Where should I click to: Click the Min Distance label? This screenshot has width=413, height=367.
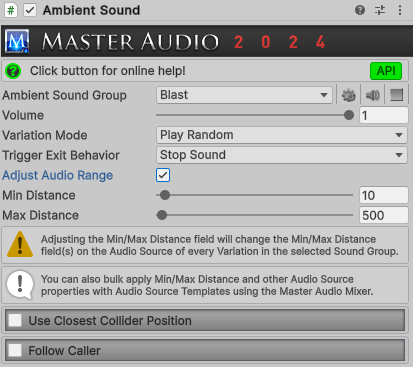[39, 195]
